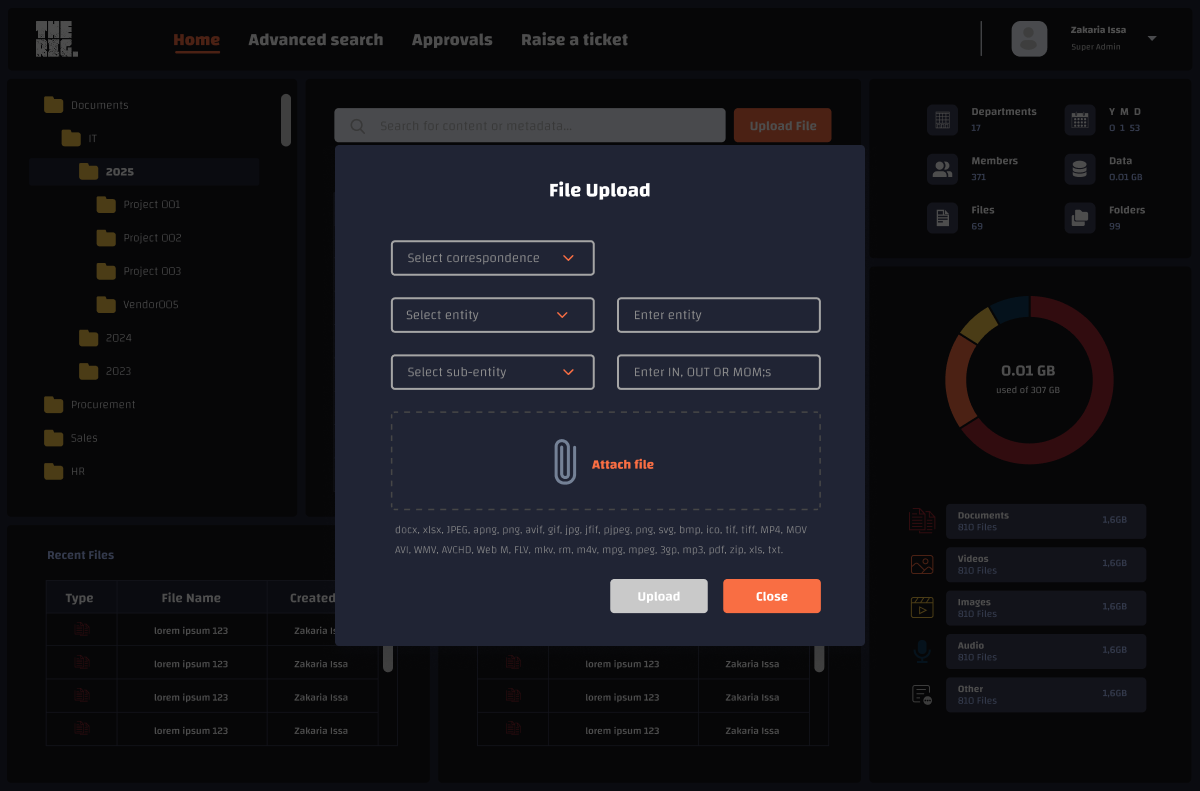This screenshot has width=1200, height=791.
Task: Open the Select correspondence dropdown
Action: [492, 257]
